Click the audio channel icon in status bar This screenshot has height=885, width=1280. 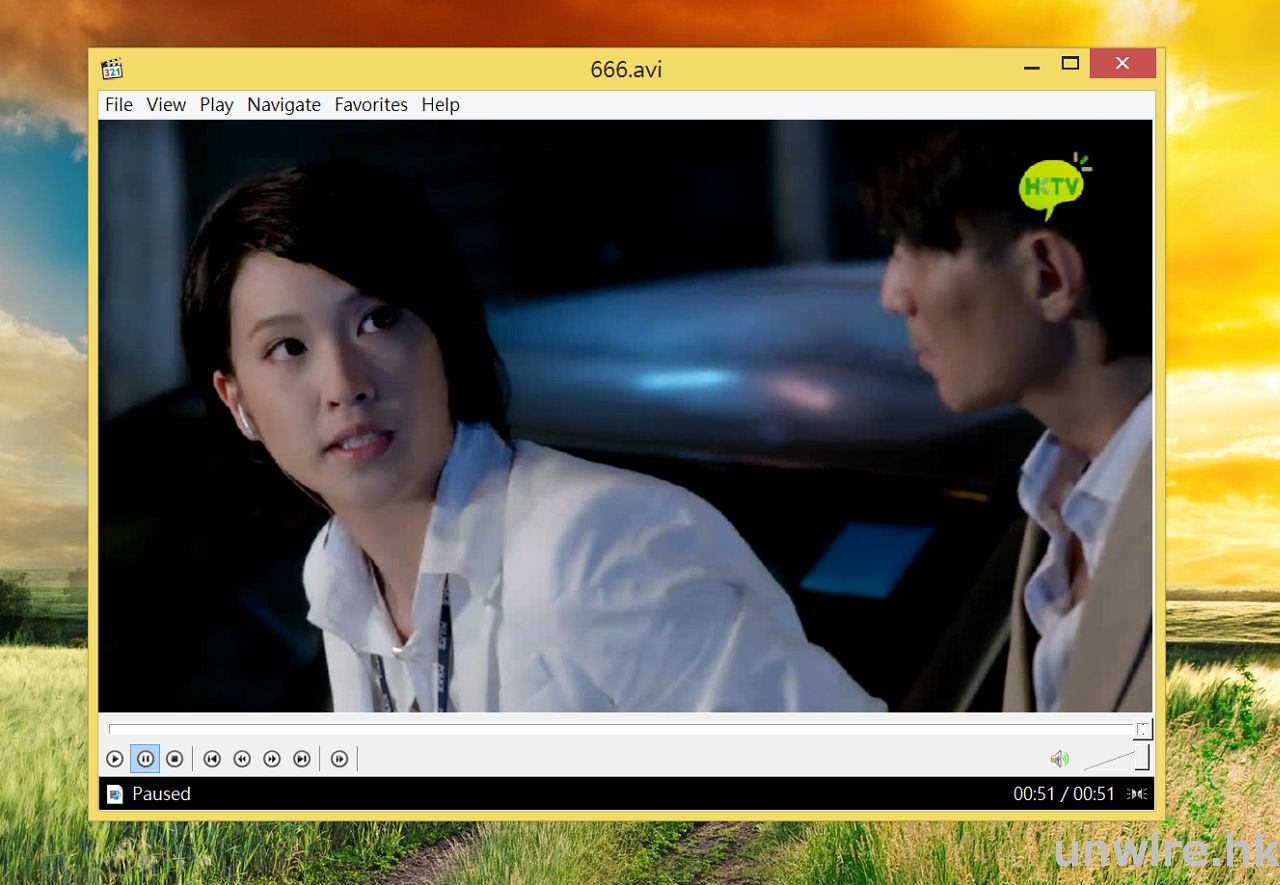point(1137,794)
